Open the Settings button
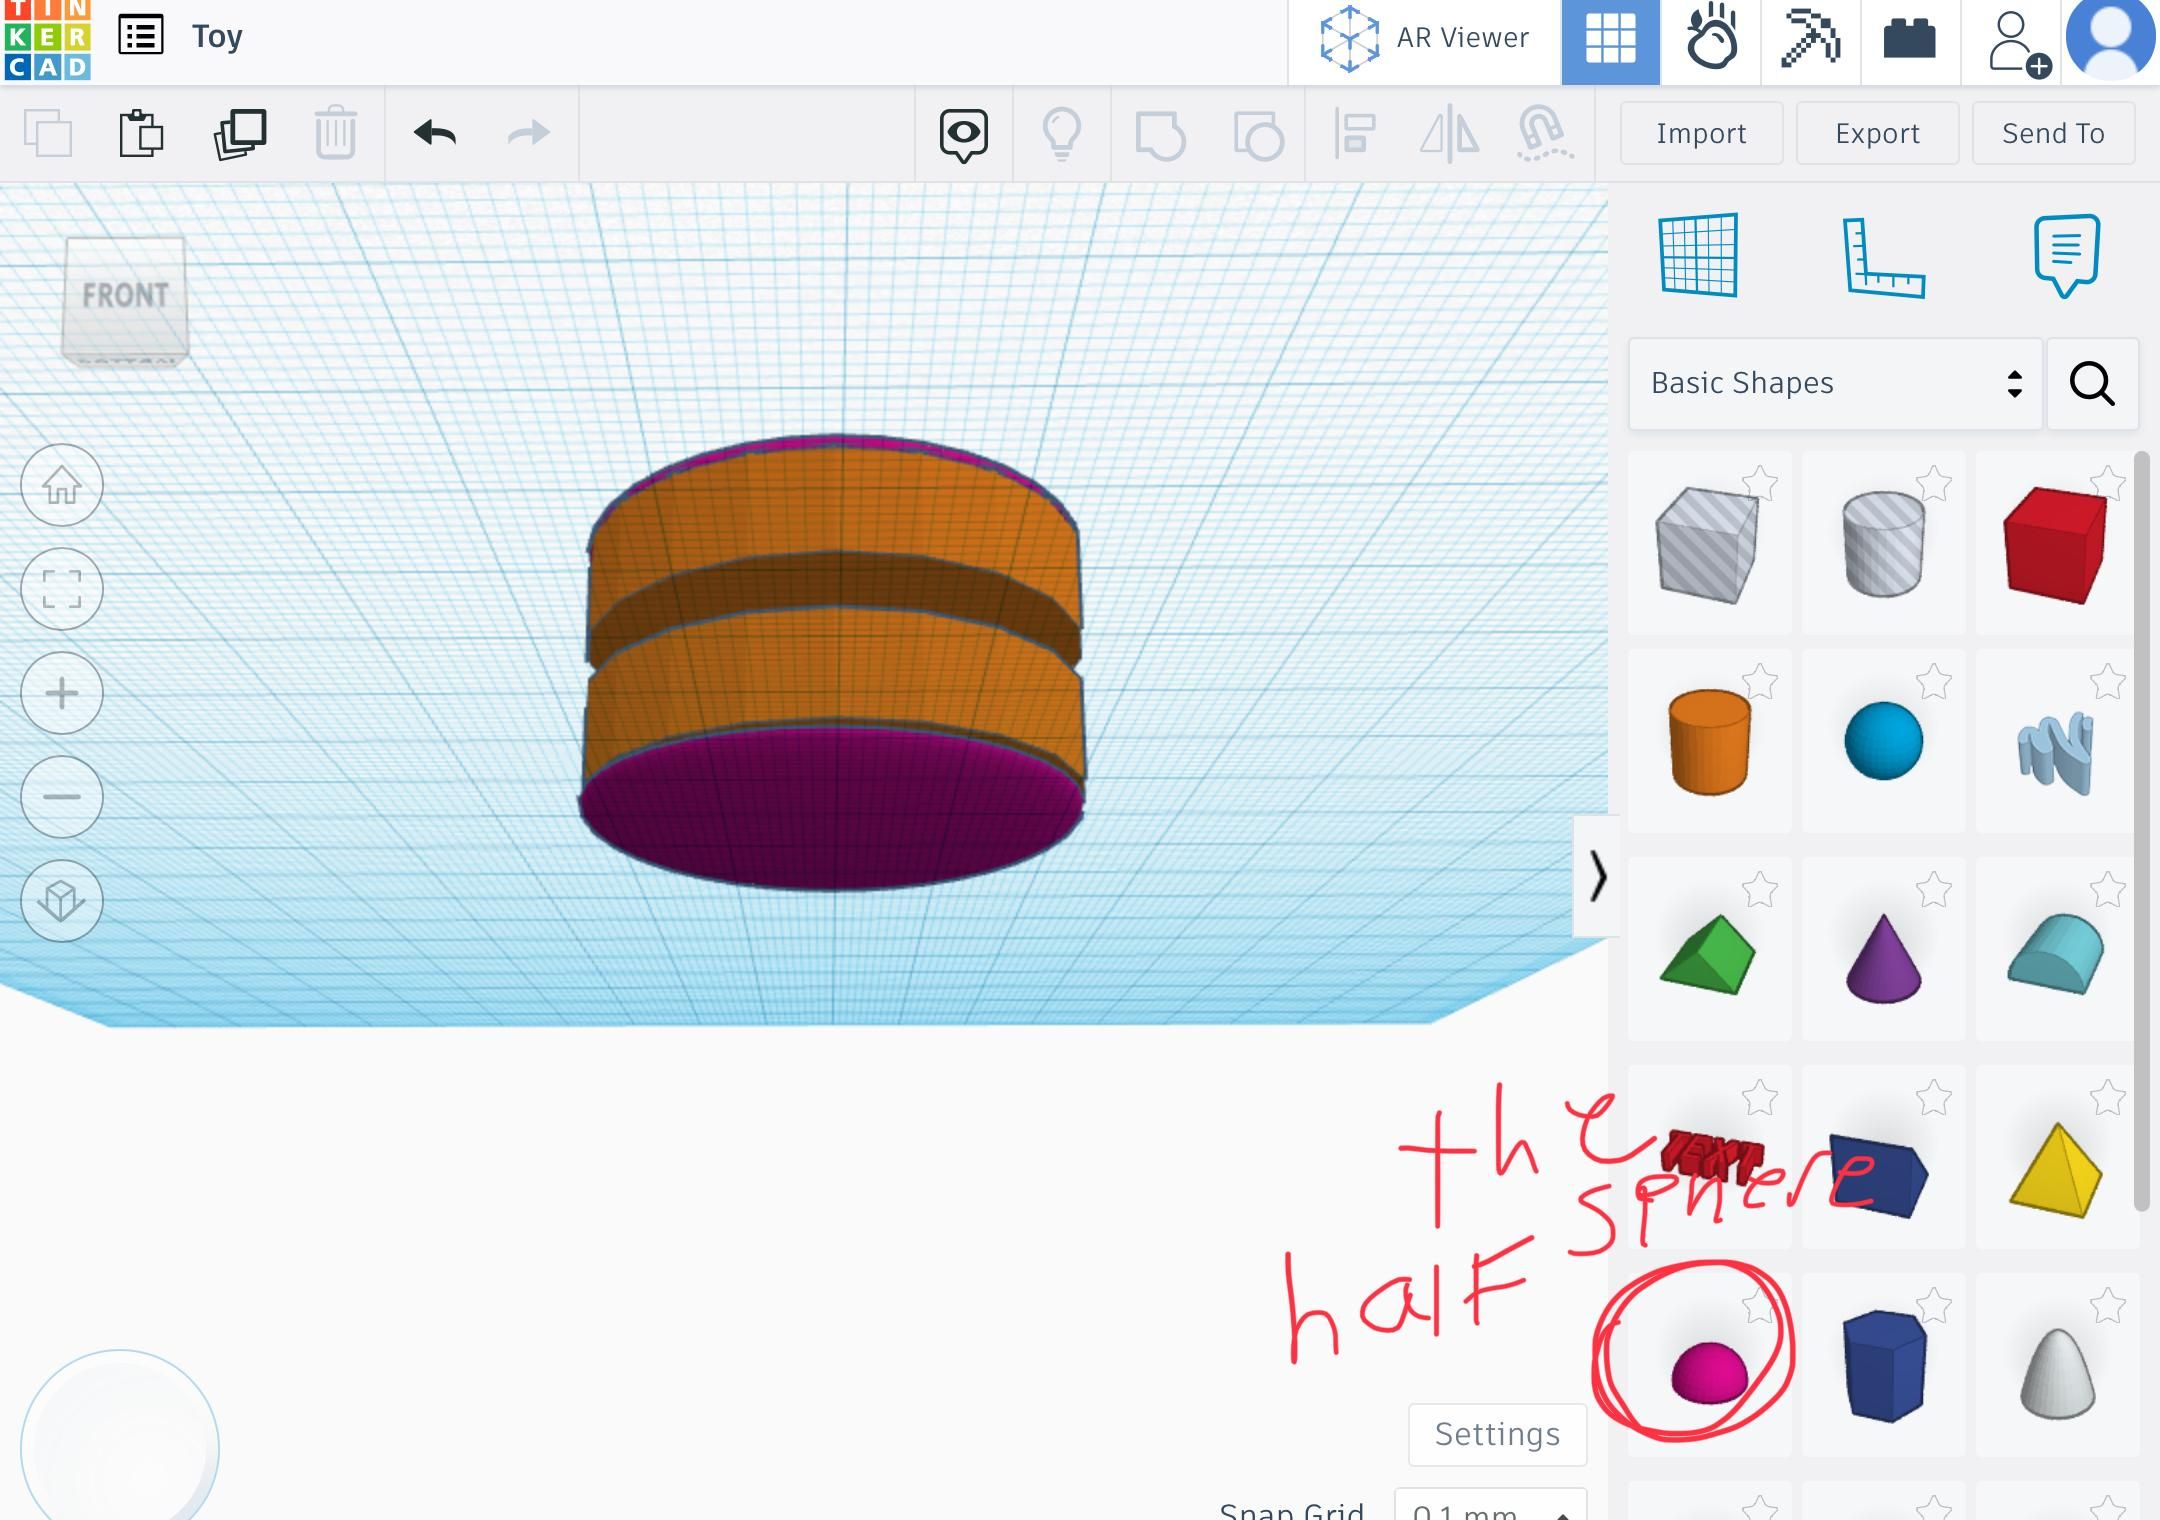This screenshot has height=1520, width=2160. (1497, 1434)
